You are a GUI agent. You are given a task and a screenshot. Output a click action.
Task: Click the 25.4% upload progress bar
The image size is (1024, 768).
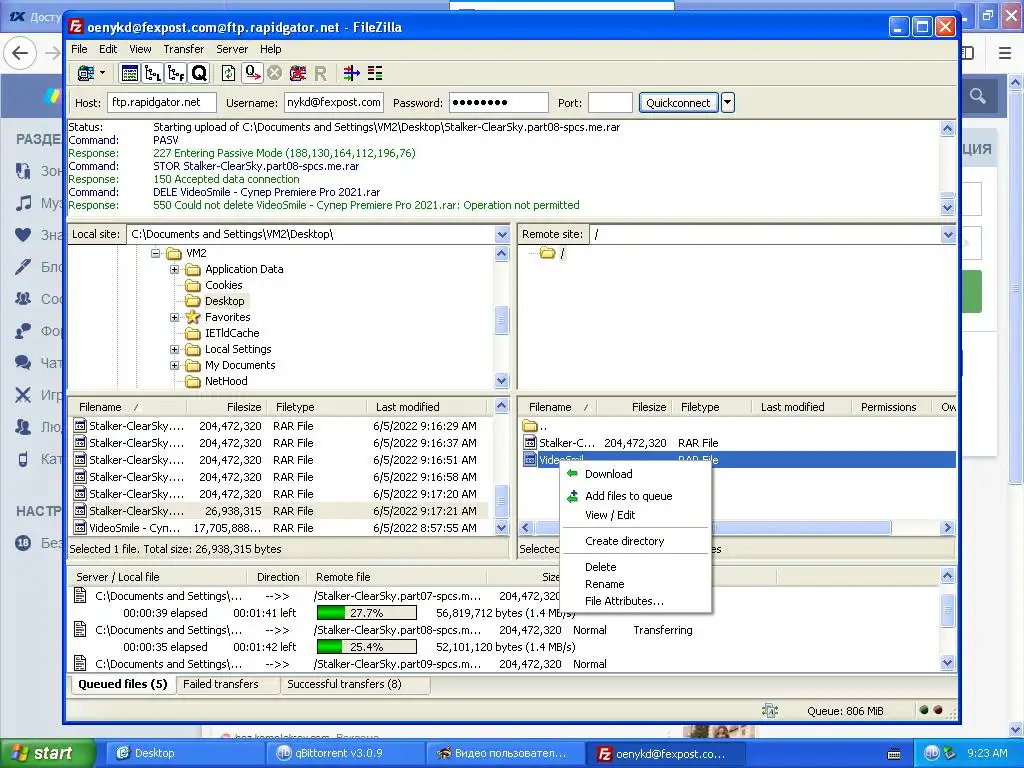click(366, 647)
